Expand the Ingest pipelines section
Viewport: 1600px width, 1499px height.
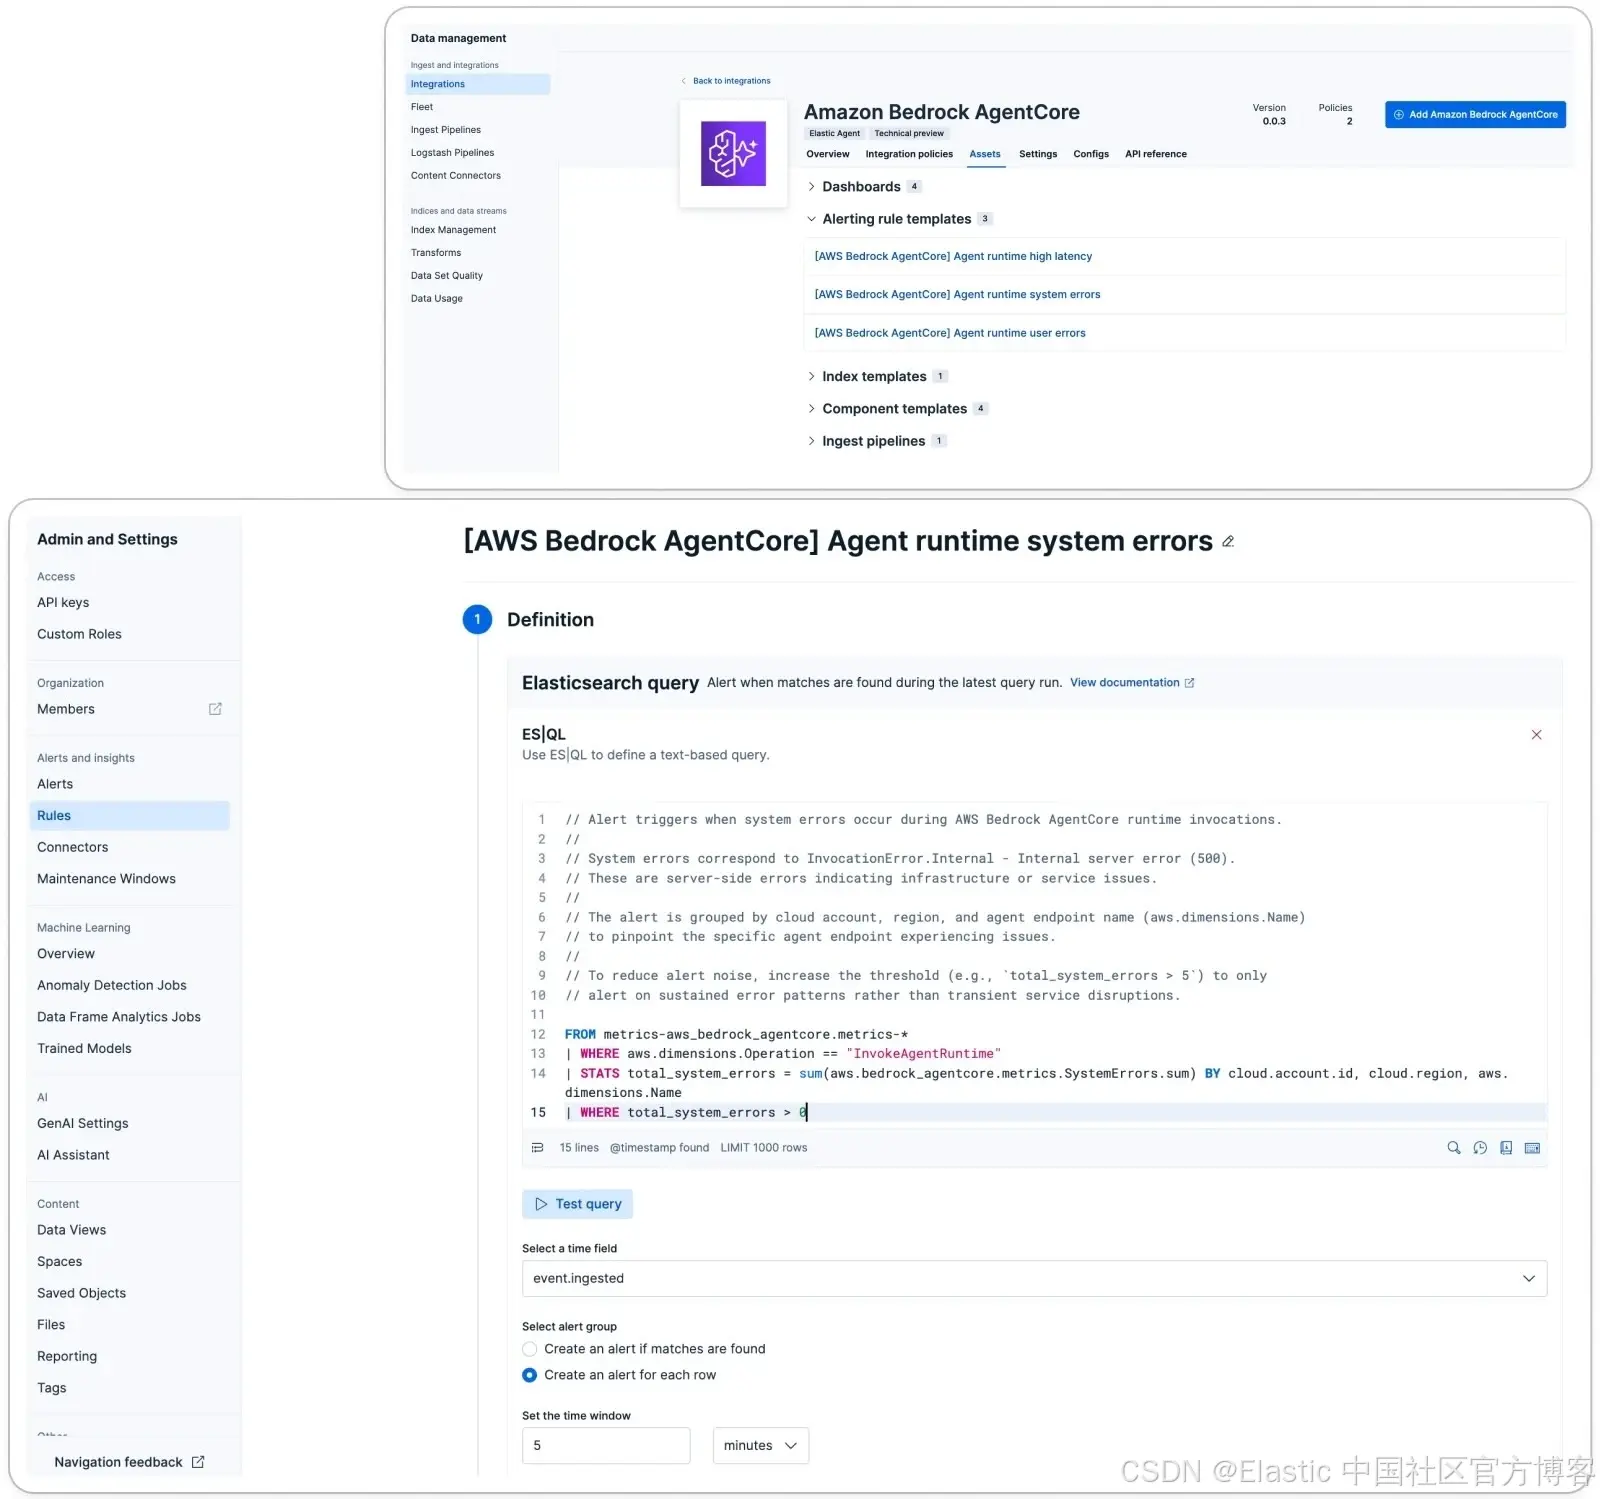pyautogui.click(x=811, y=441)
